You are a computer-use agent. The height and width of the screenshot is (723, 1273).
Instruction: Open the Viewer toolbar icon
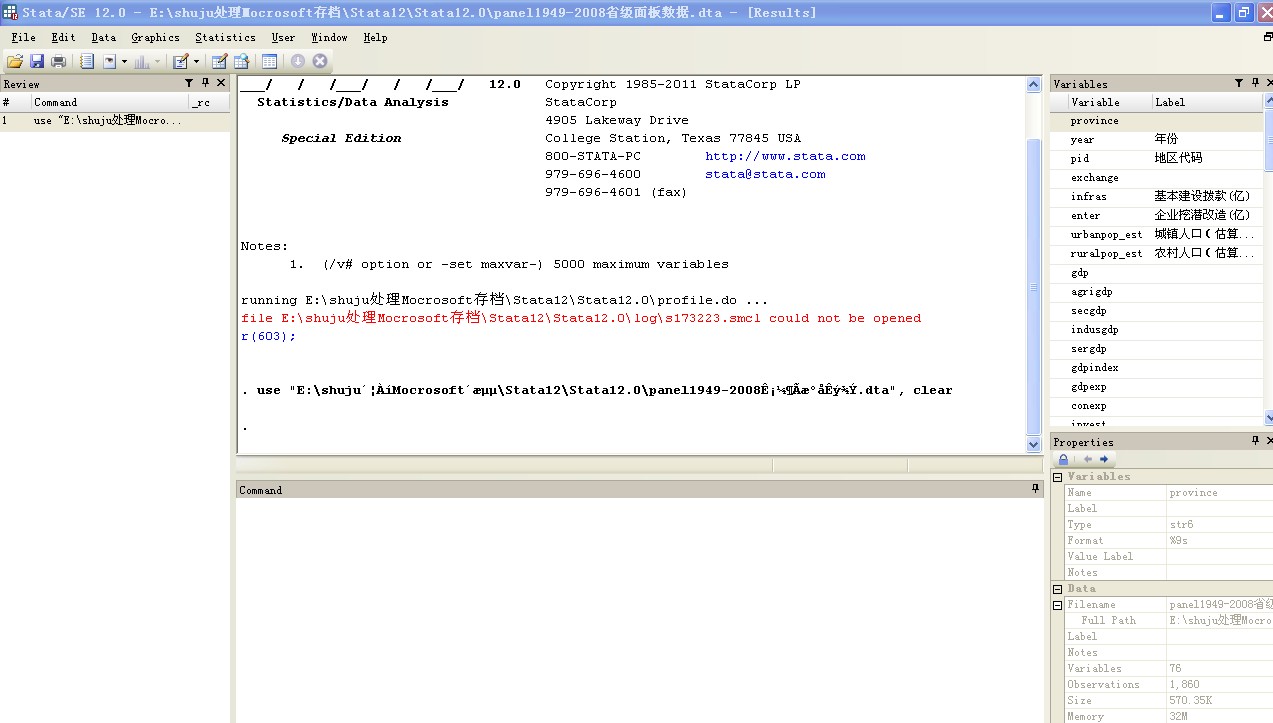[109, 61]
